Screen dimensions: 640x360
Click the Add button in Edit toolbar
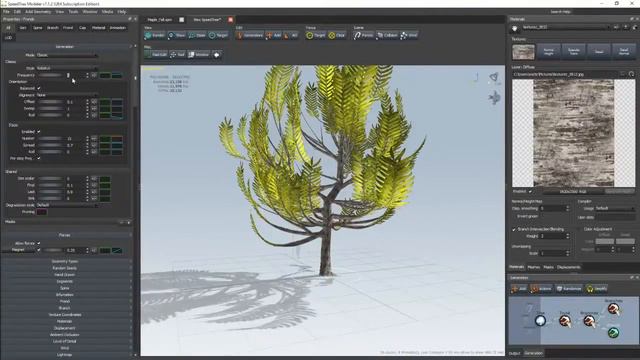[x=273, y=36]
